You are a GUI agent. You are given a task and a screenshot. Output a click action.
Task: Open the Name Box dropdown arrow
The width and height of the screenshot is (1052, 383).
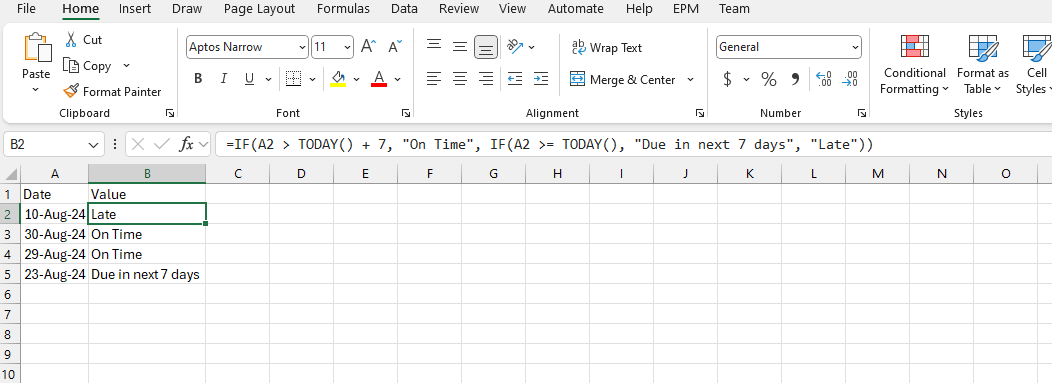click(x=93, y=144)
